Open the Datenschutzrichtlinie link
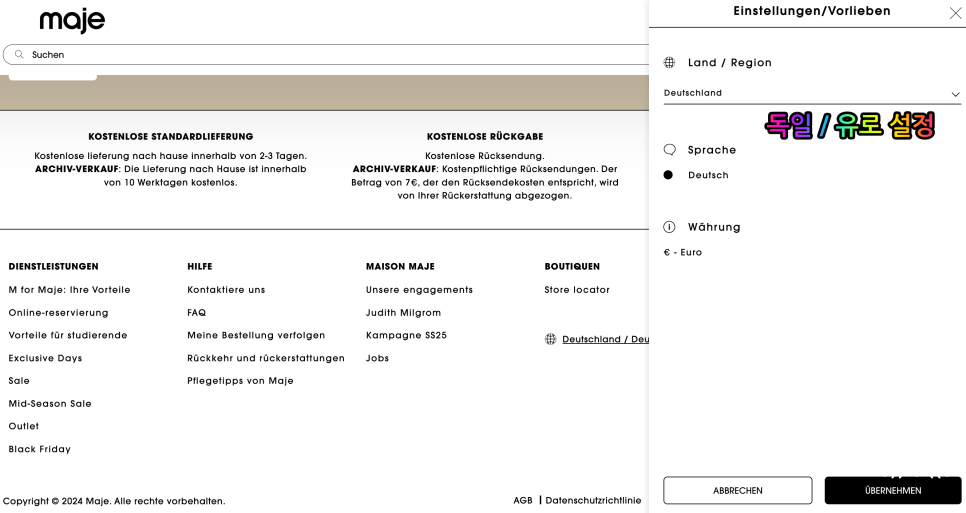 (593, 501)
